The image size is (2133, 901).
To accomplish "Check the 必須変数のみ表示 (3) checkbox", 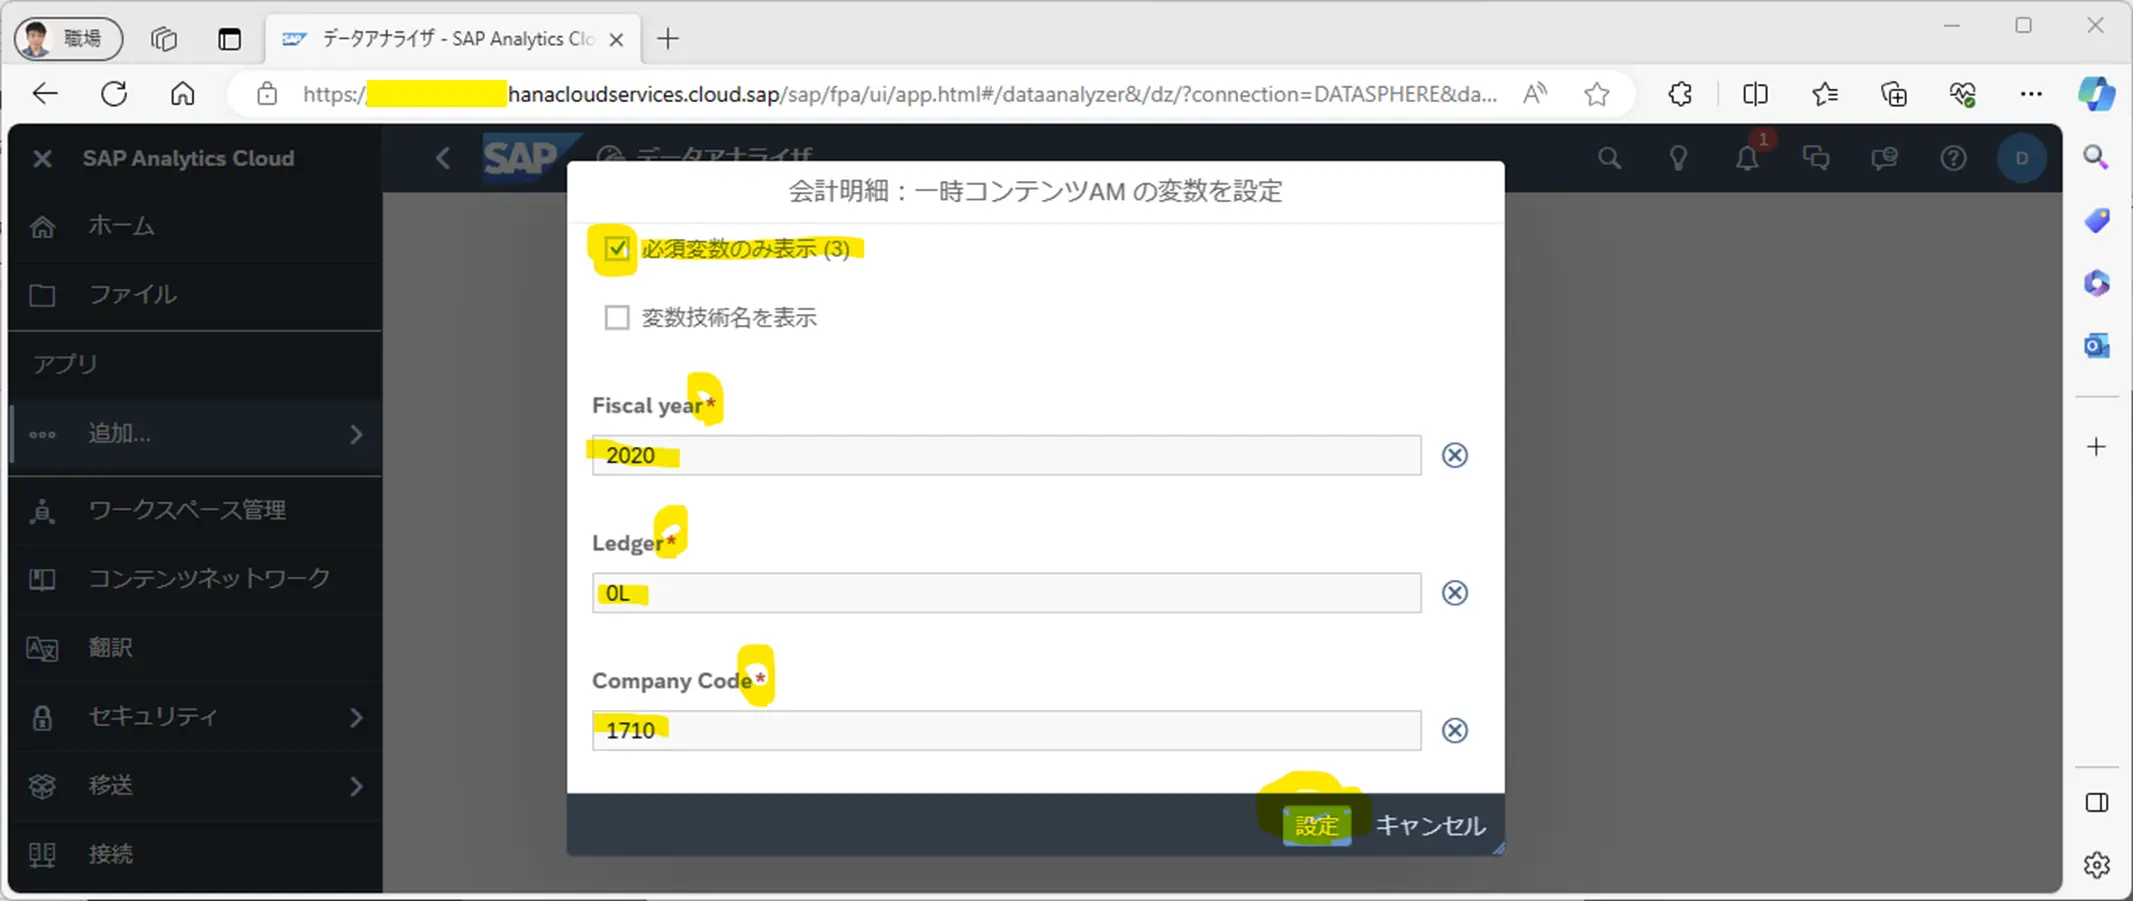I will (x=616, y=248).
